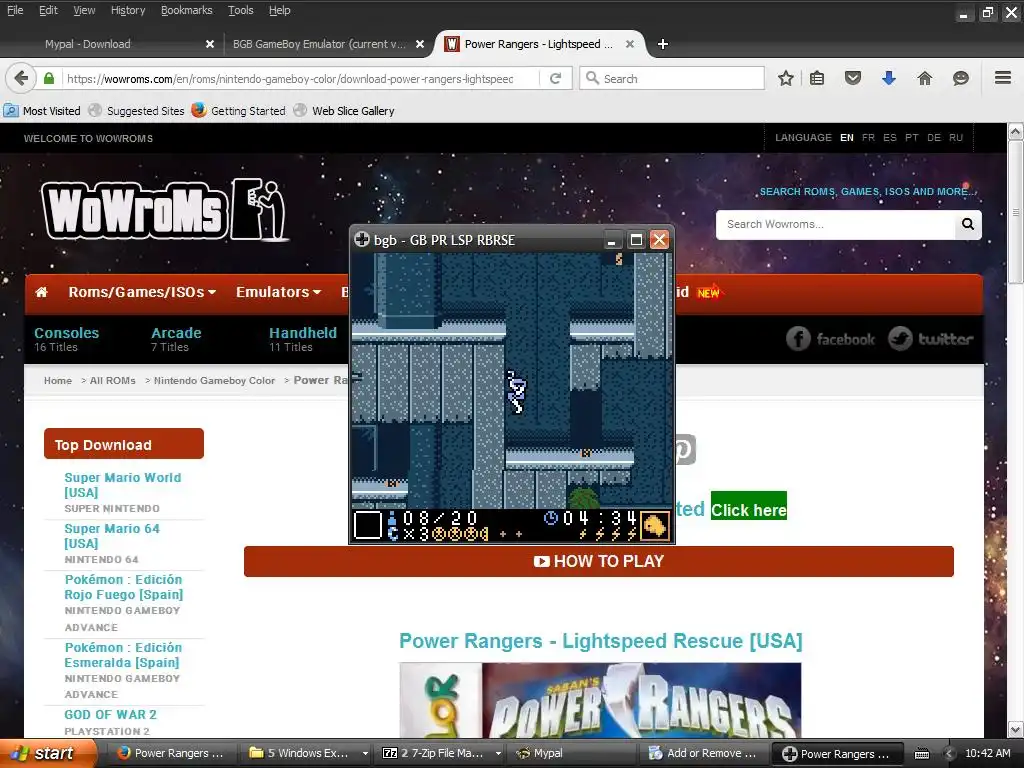The width and height of the screenshot is (1024, 768).
Task: Click the WoWroMs site logo
Action: tap(163, 210)
